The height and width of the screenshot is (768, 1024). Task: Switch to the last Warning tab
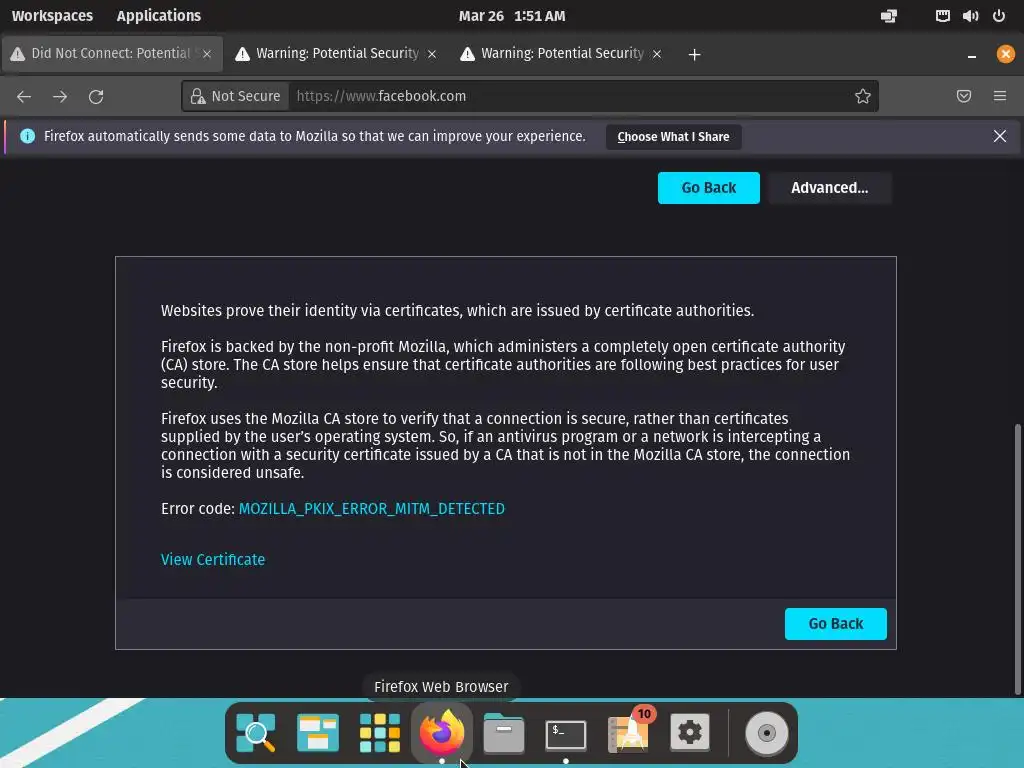pos(562,54)
